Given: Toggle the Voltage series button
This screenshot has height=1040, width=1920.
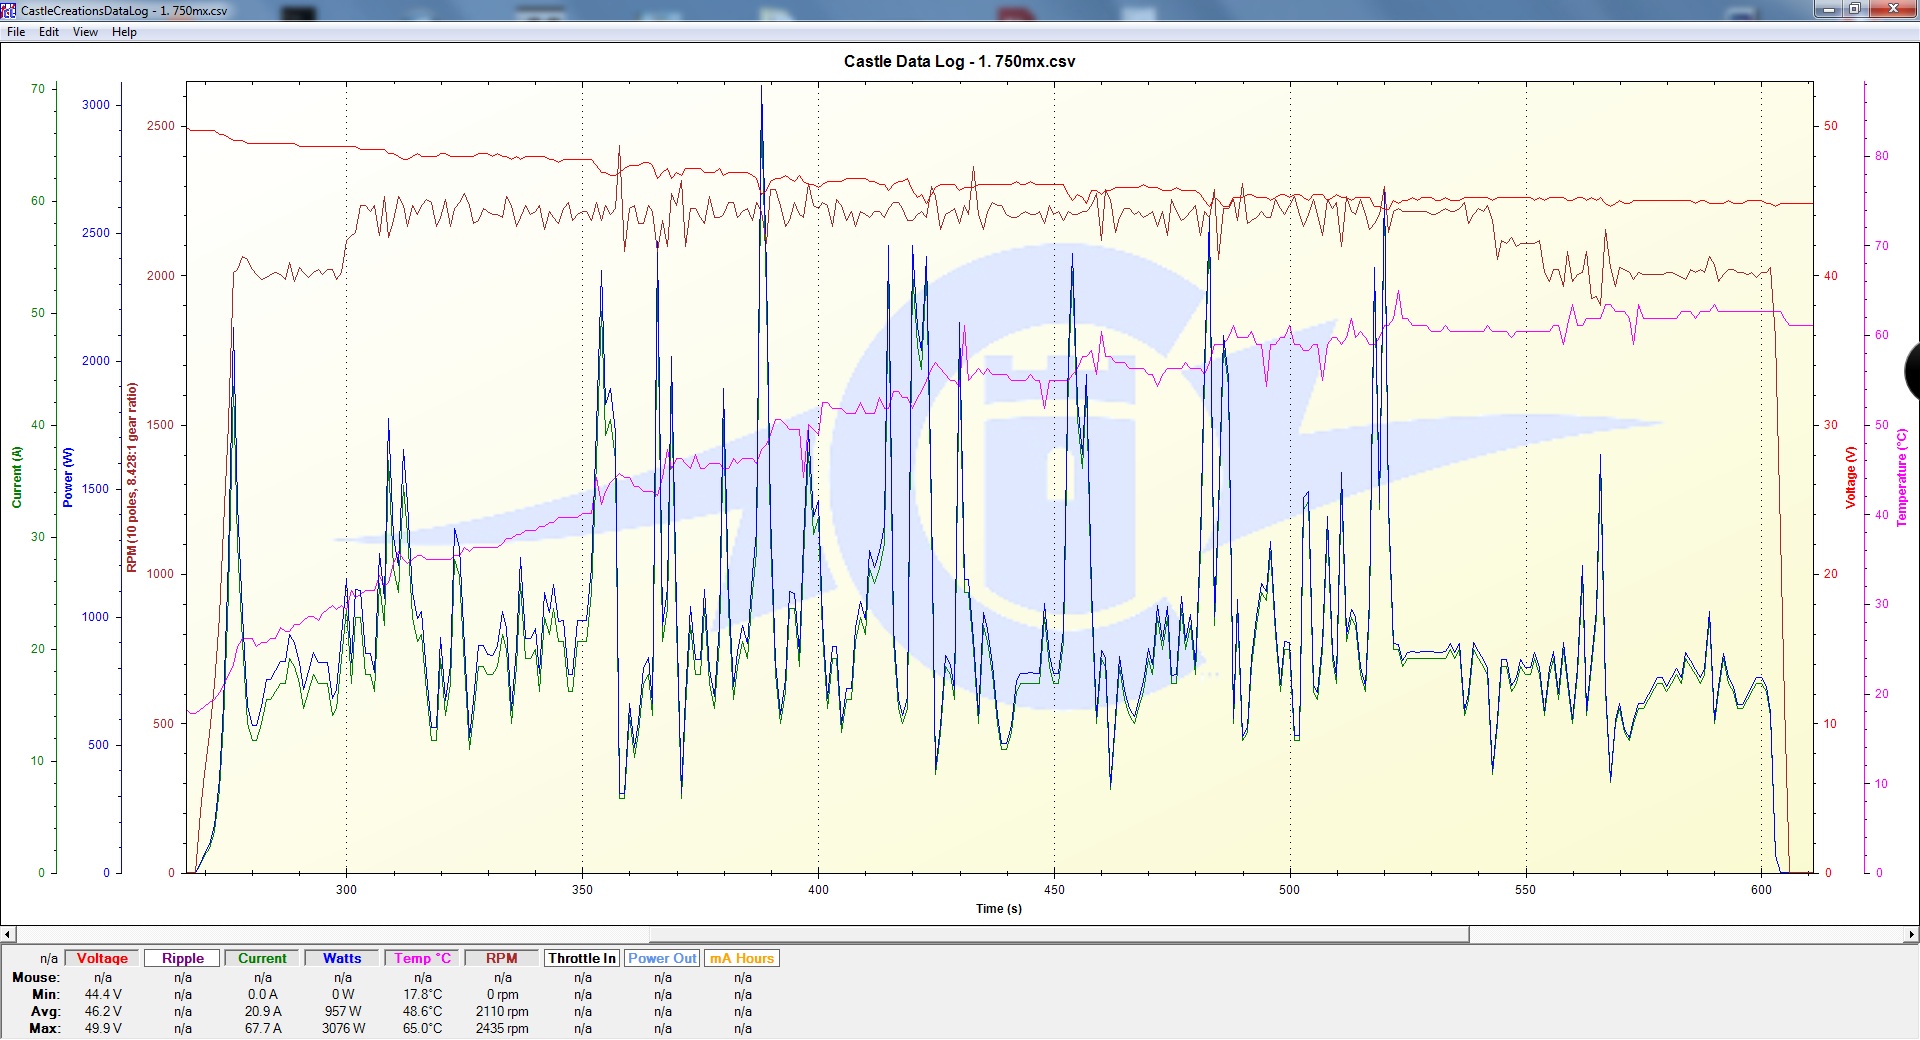Looking at the screenshot, I should pyautogui.click(x=102, y=958).
